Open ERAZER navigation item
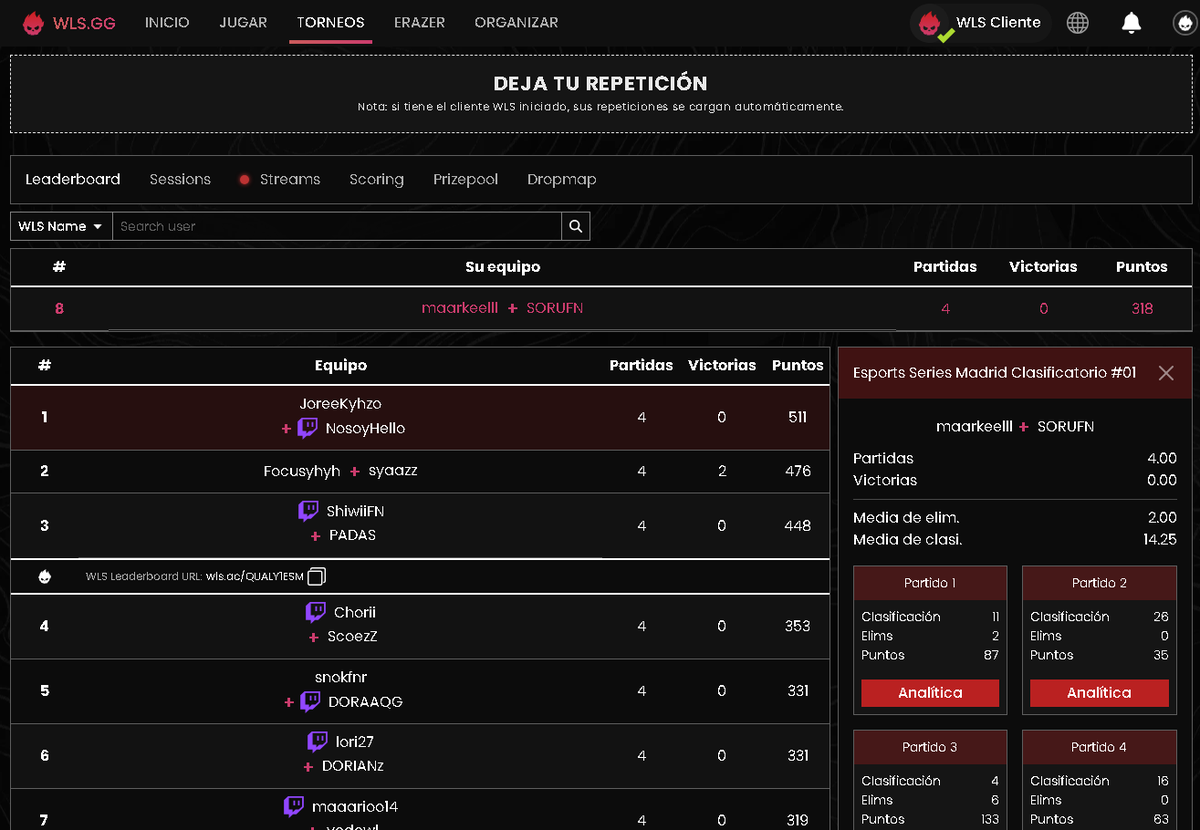The image size is (1200, 830). coord(420,22)
